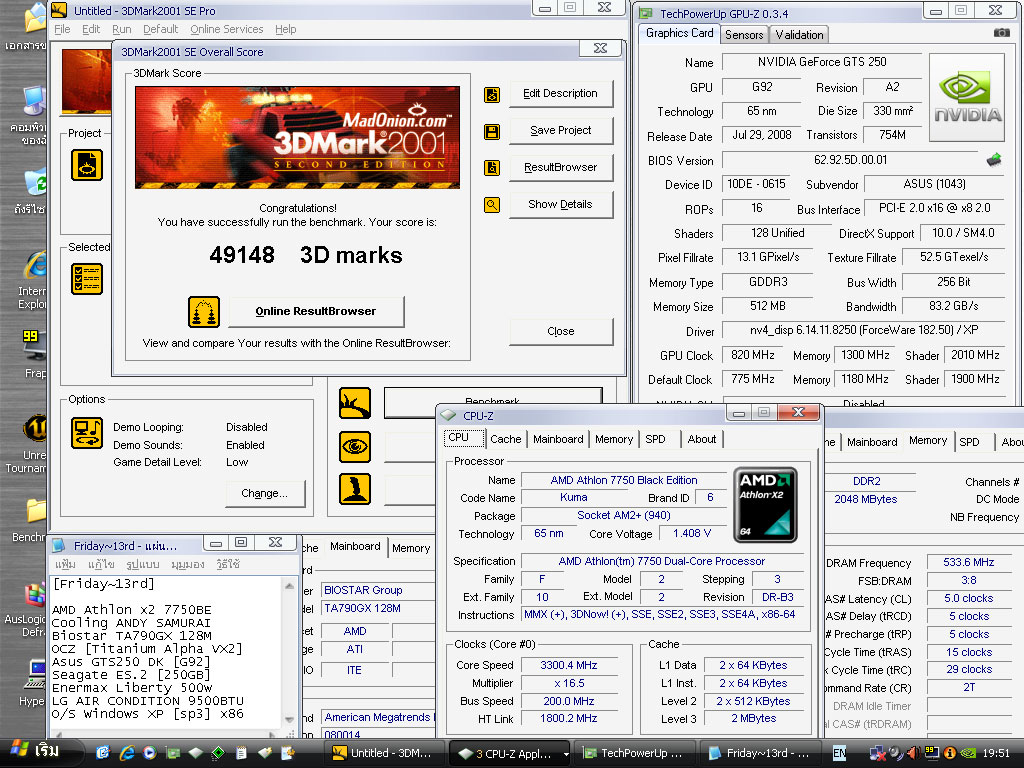Viewport: 1024px width, 768px height.
Task: Click the Save Project floppy disk icon
Action: click(x=492, y=131)
